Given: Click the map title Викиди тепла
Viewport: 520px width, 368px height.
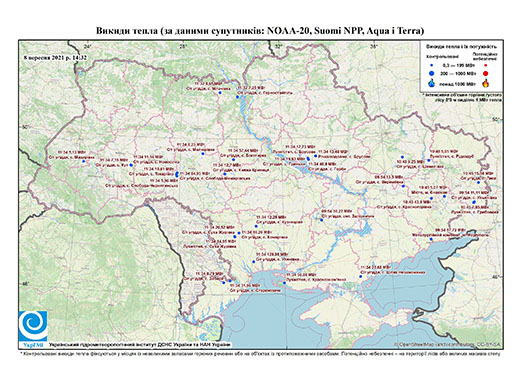Looking at the screenshot, I should pyautogui.click(x=260, y=31).
